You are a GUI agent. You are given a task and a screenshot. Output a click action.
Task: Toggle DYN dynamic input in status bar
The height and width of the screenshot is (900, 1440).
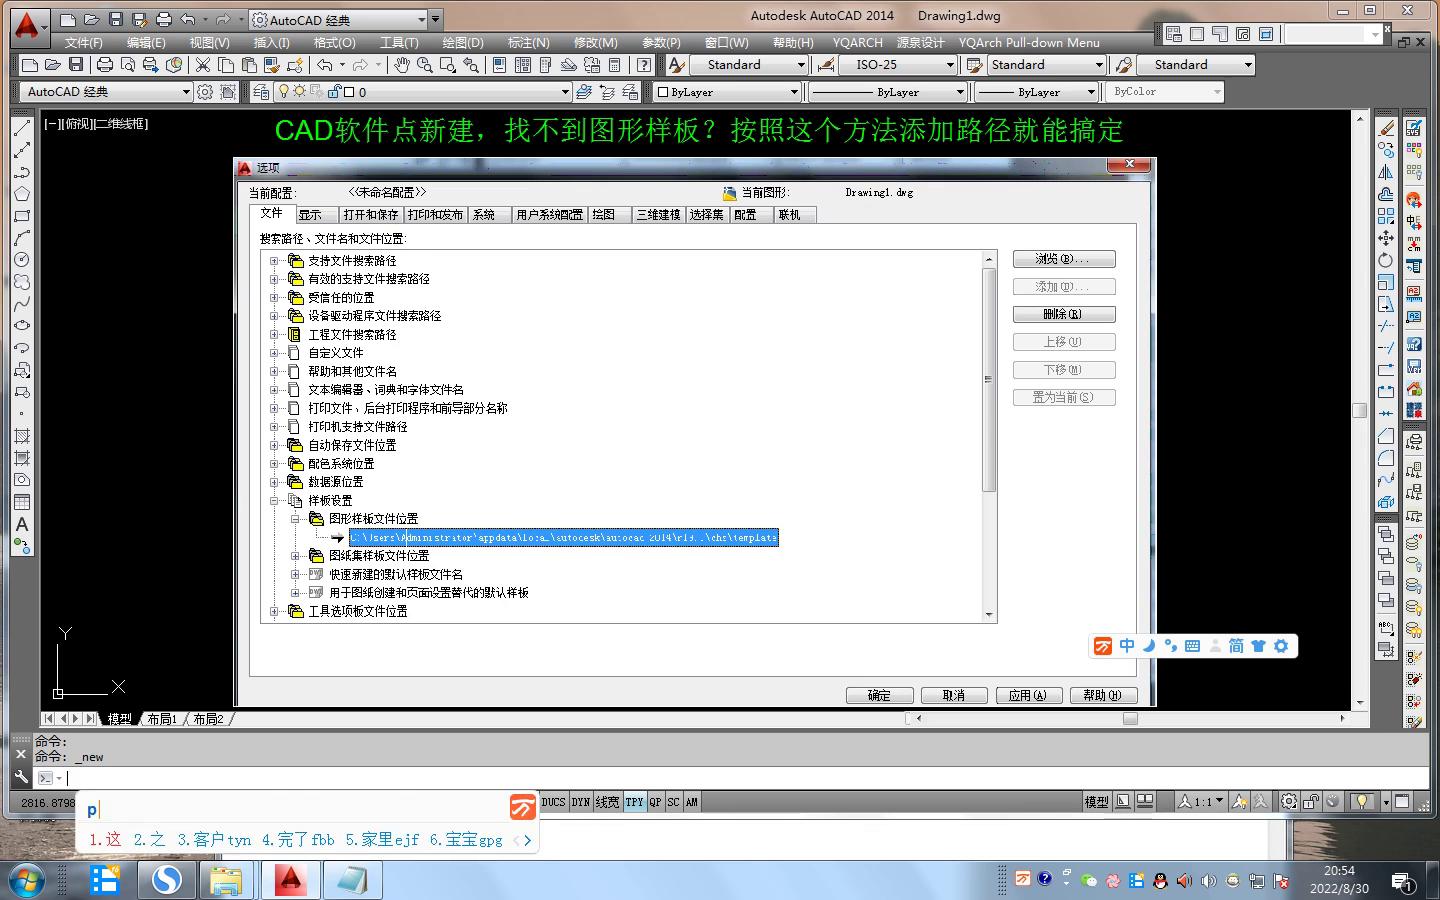[x=580, y=802]
